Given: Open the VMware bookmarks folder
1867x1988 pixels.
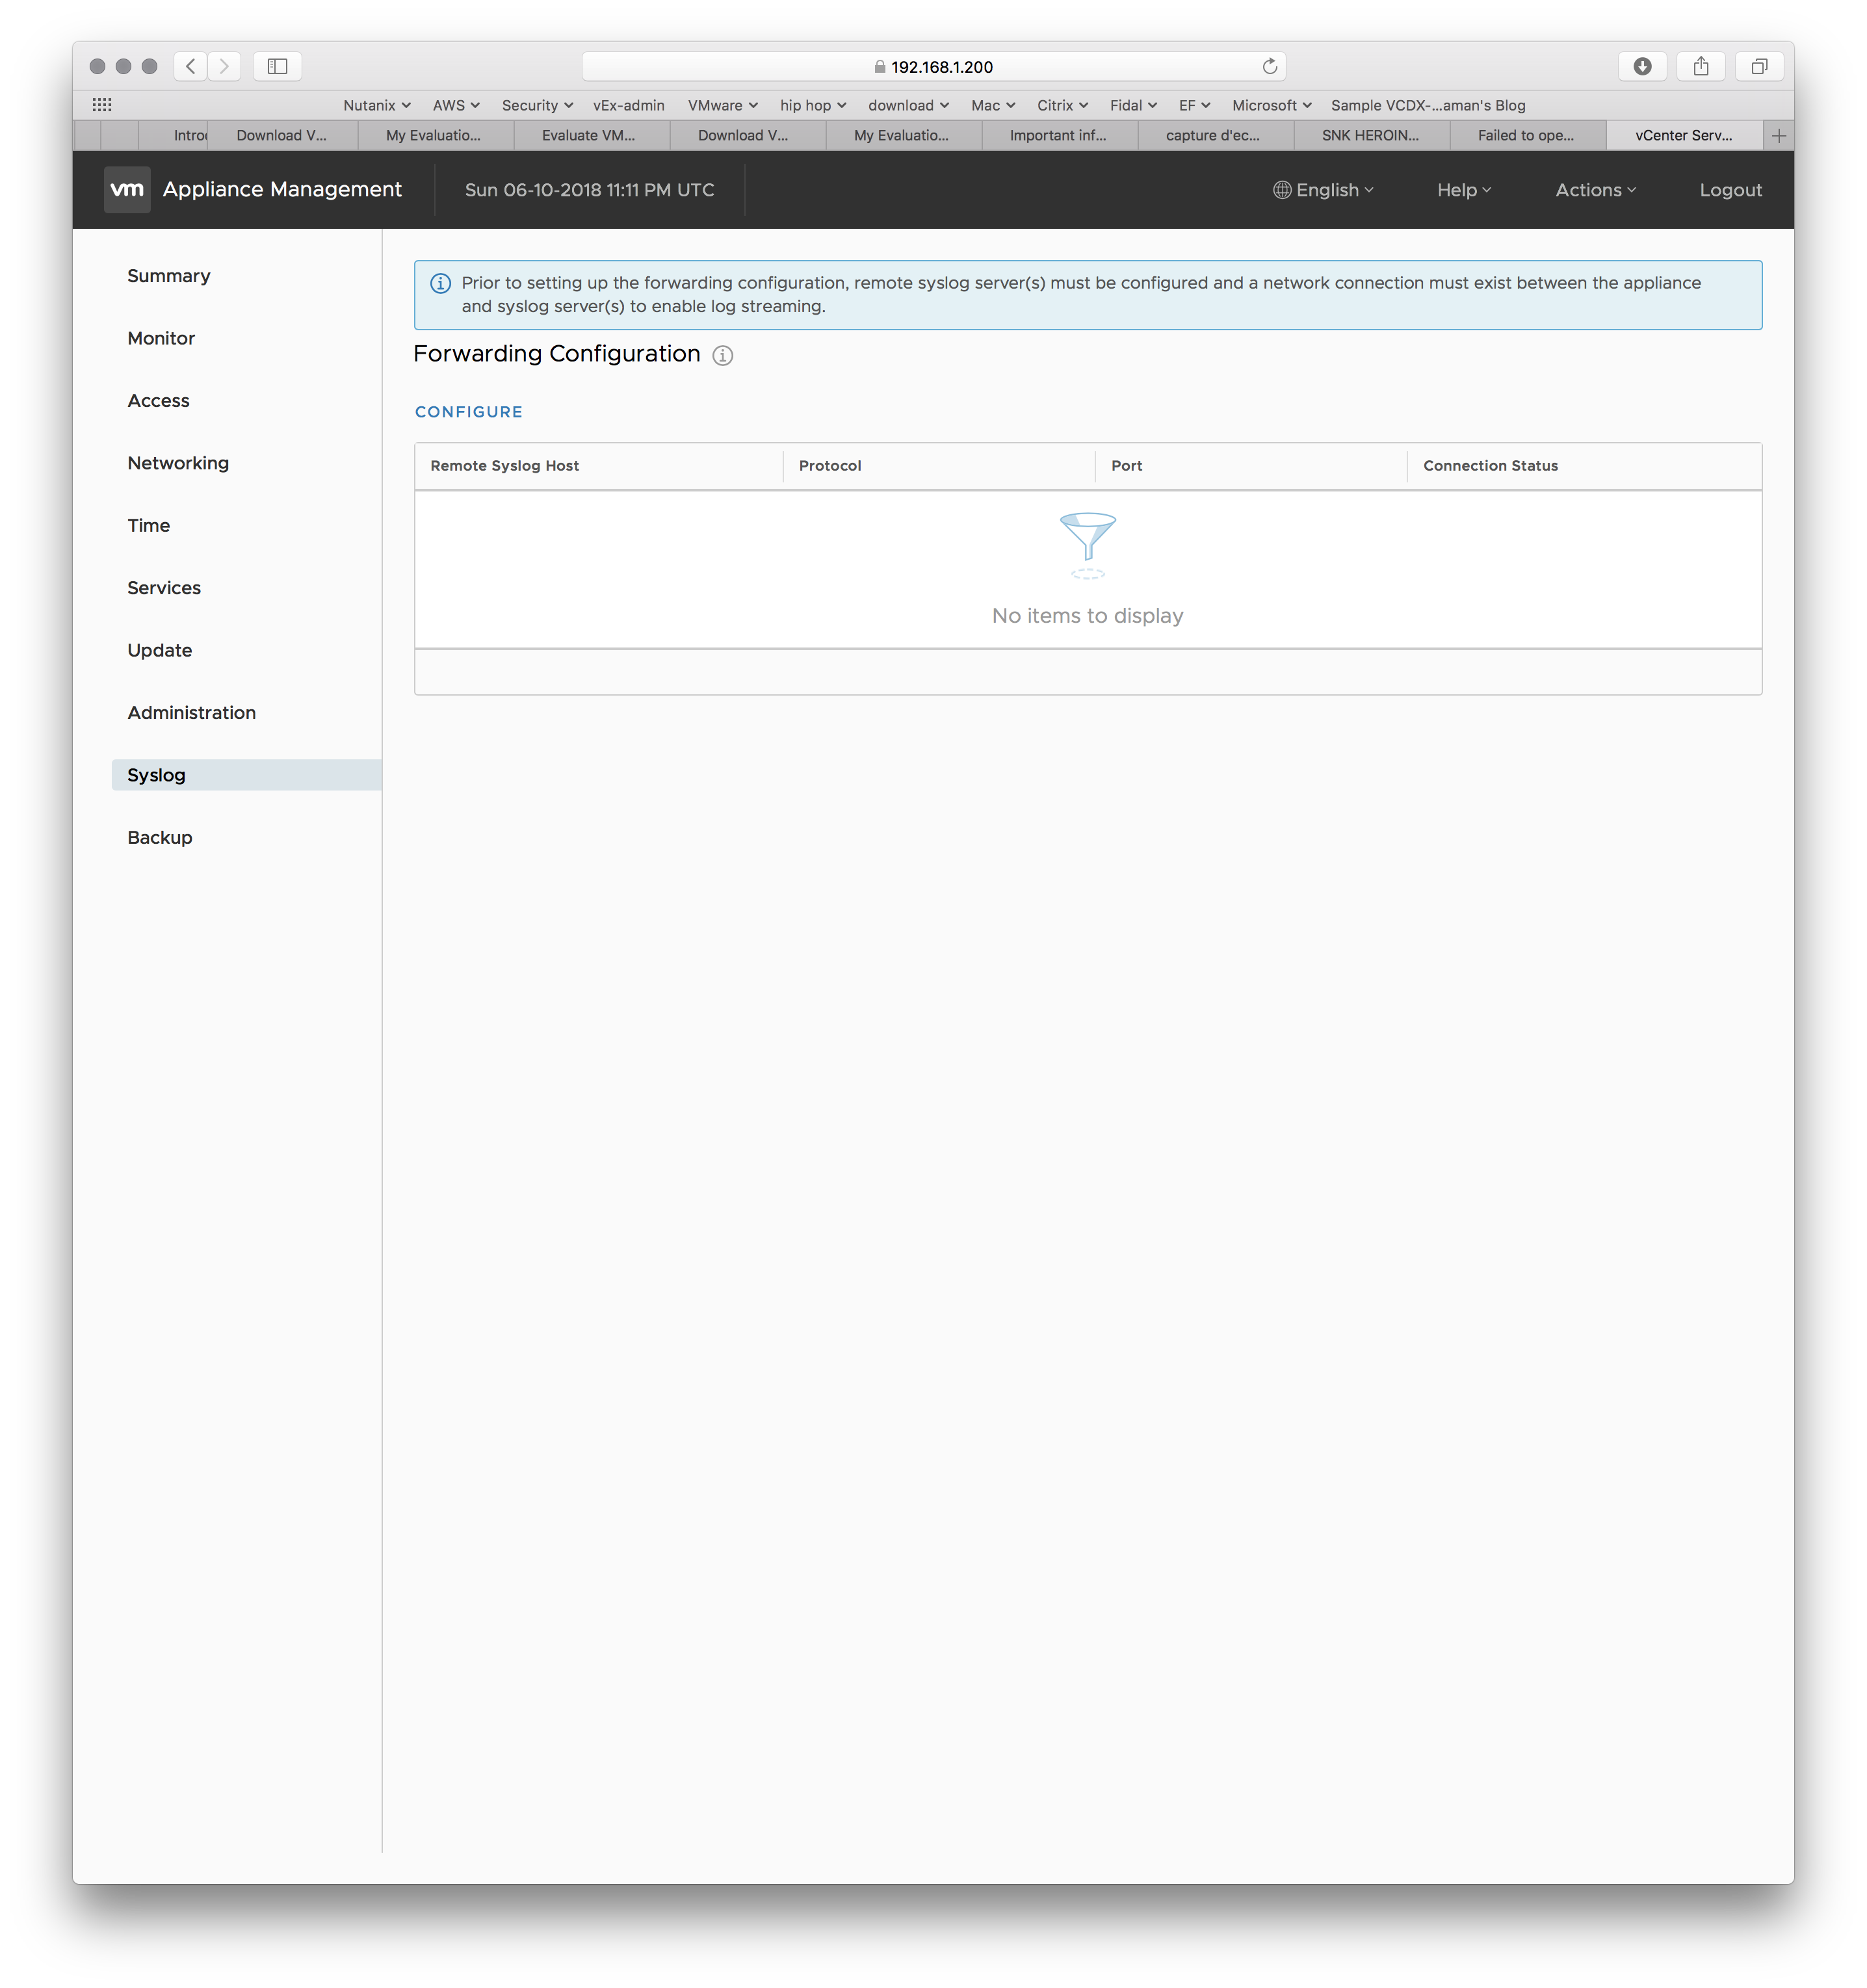Looking at the screenshot, I should point(722,105).
